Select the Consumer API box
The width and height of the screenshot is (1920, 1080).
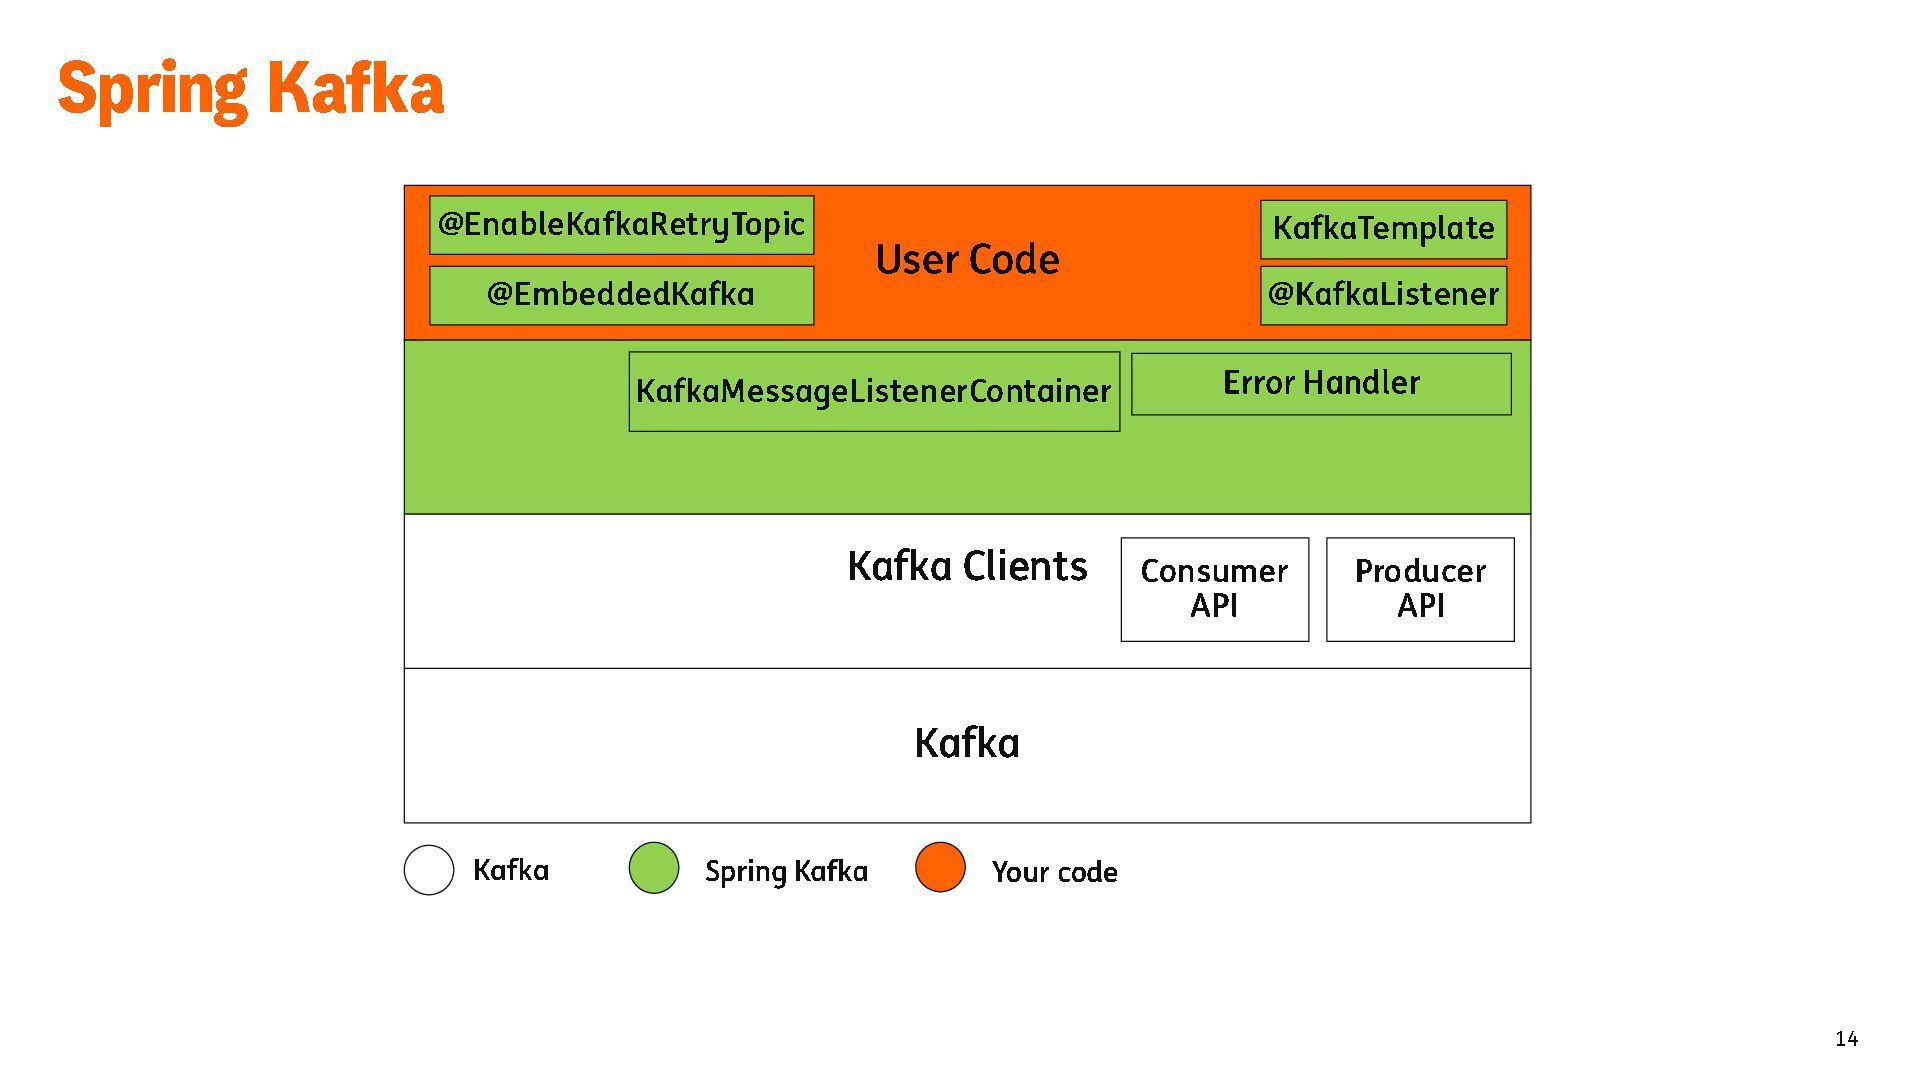1214,589
